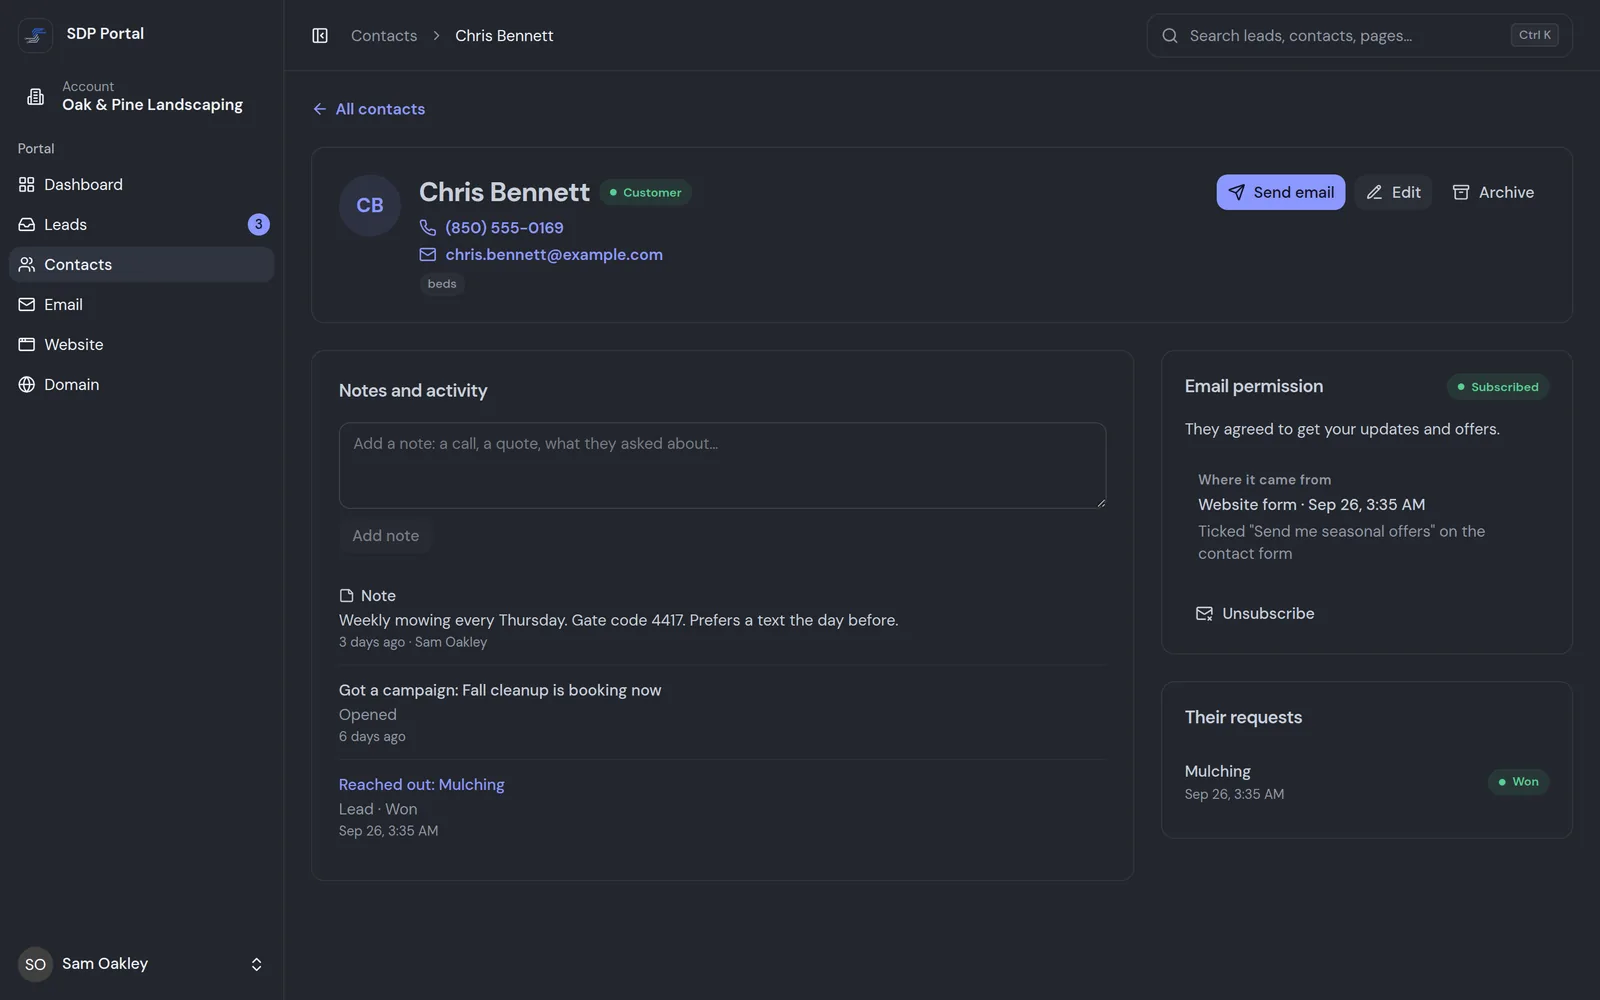
Task: Click the search magnifier icon
Action: click(x=1170, y=36)
